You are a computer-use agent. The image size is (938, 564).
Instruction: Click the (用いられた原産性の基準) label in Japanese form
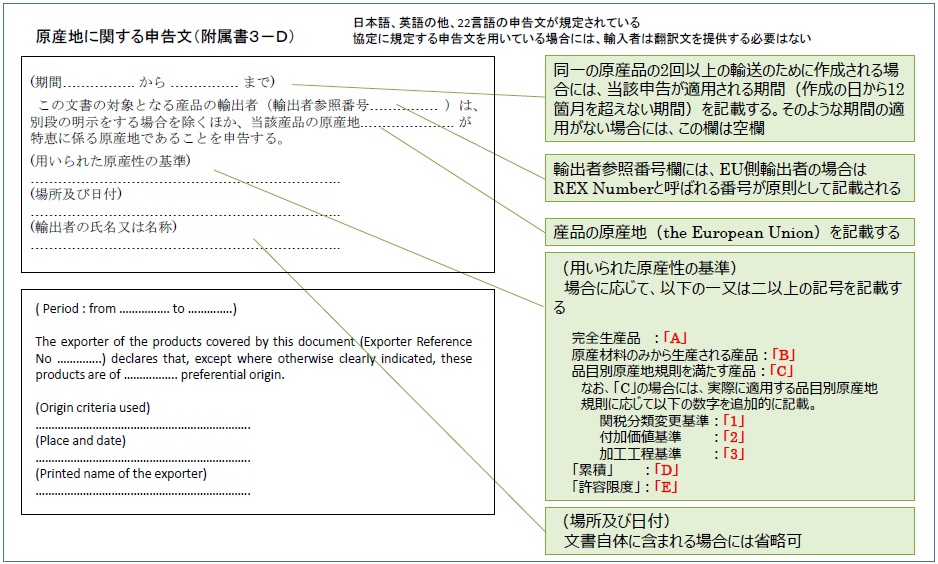pyautogui.click(x=110, y=161)
